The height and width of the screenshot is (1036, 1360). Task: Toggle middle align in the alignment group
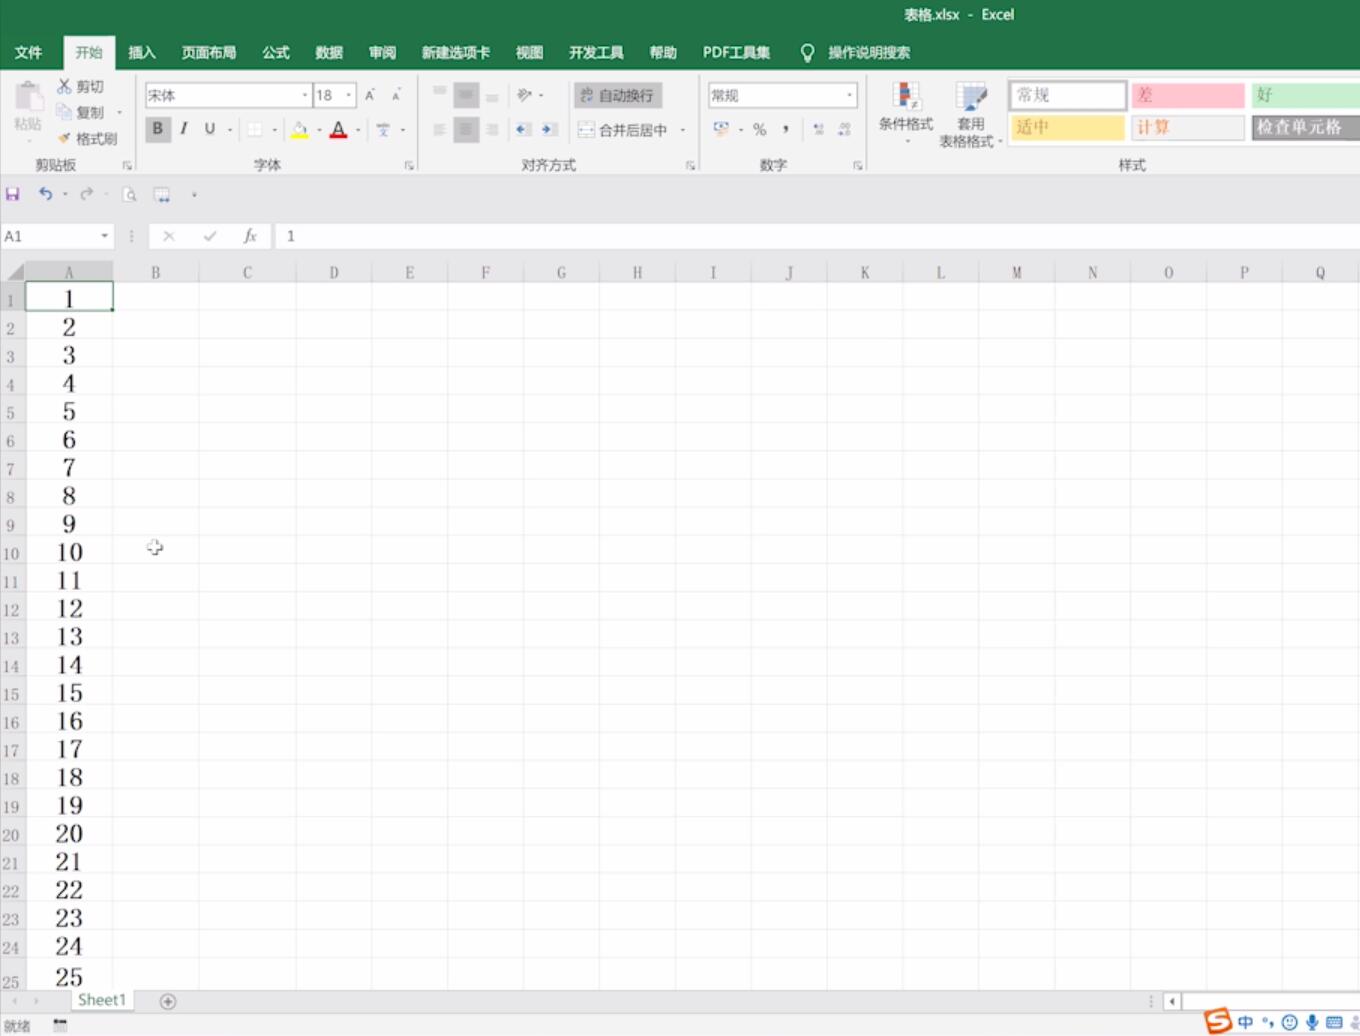click(x=466, y=95)
